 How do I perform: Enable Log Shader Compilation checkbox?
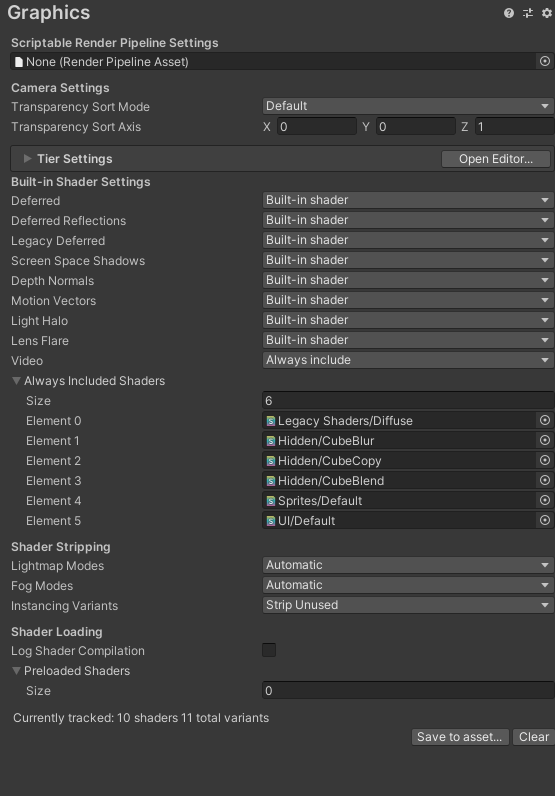[269, 650]
